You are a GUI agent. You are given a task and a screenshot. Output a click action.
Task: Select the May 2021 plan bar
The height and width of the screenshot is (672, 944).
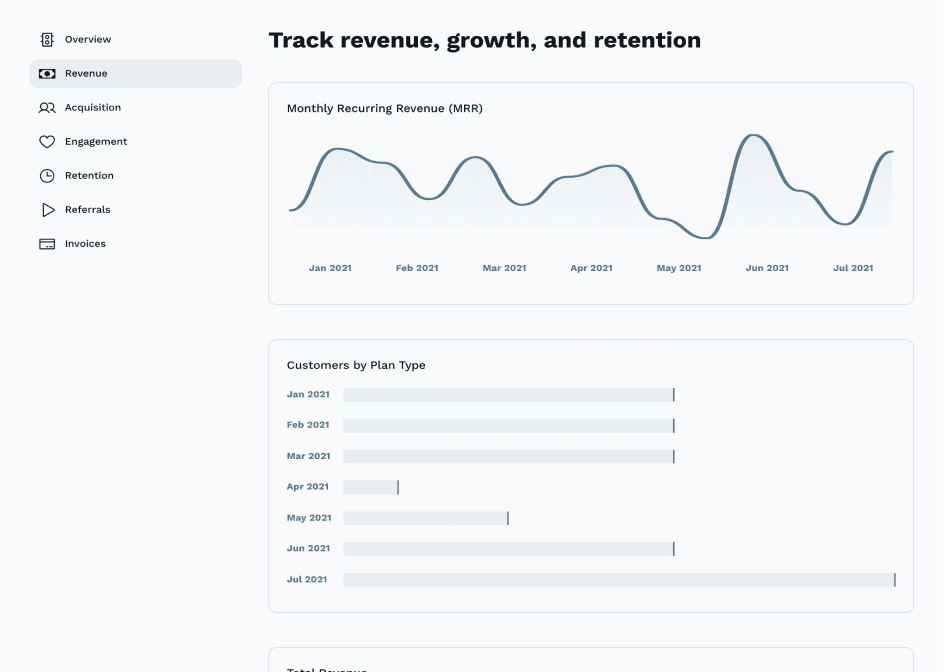[x=425, y=518]
